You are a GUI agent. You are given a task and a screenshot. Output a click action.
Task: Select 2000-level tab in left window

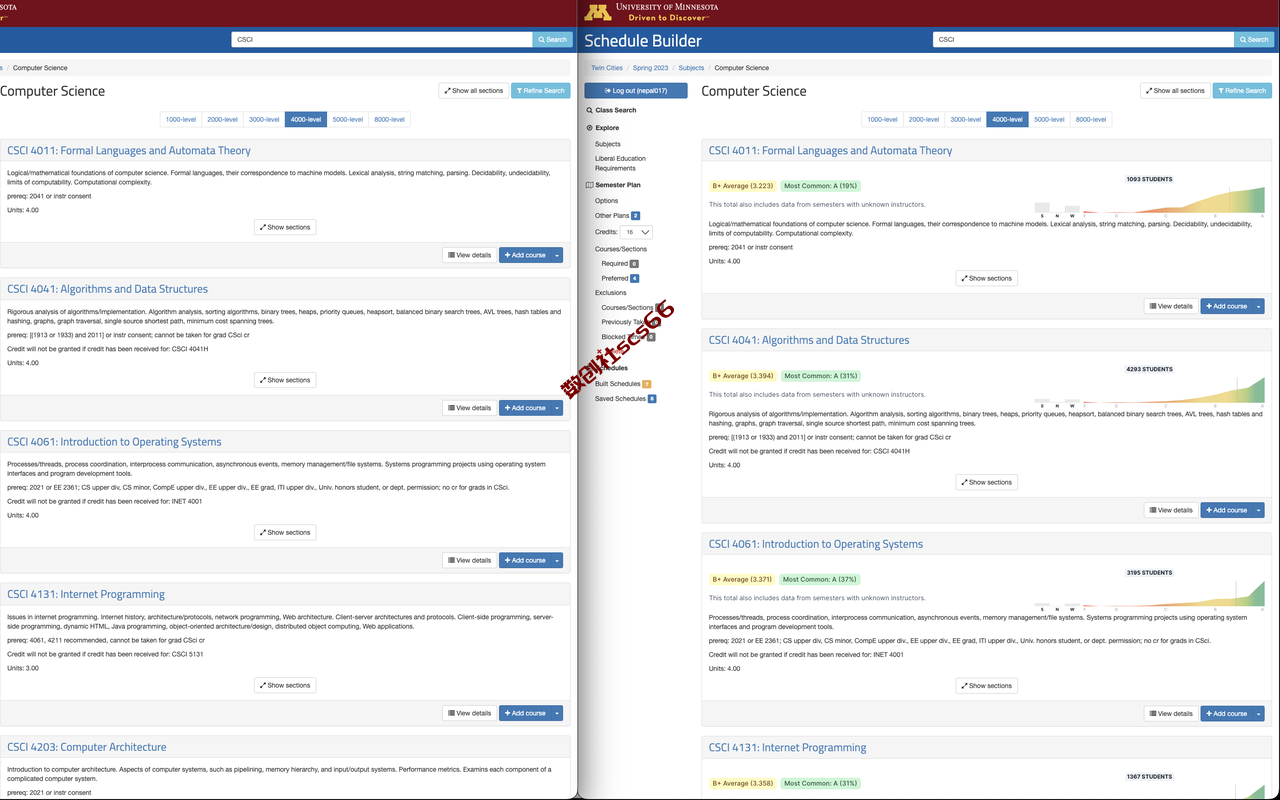coord(223,119)
